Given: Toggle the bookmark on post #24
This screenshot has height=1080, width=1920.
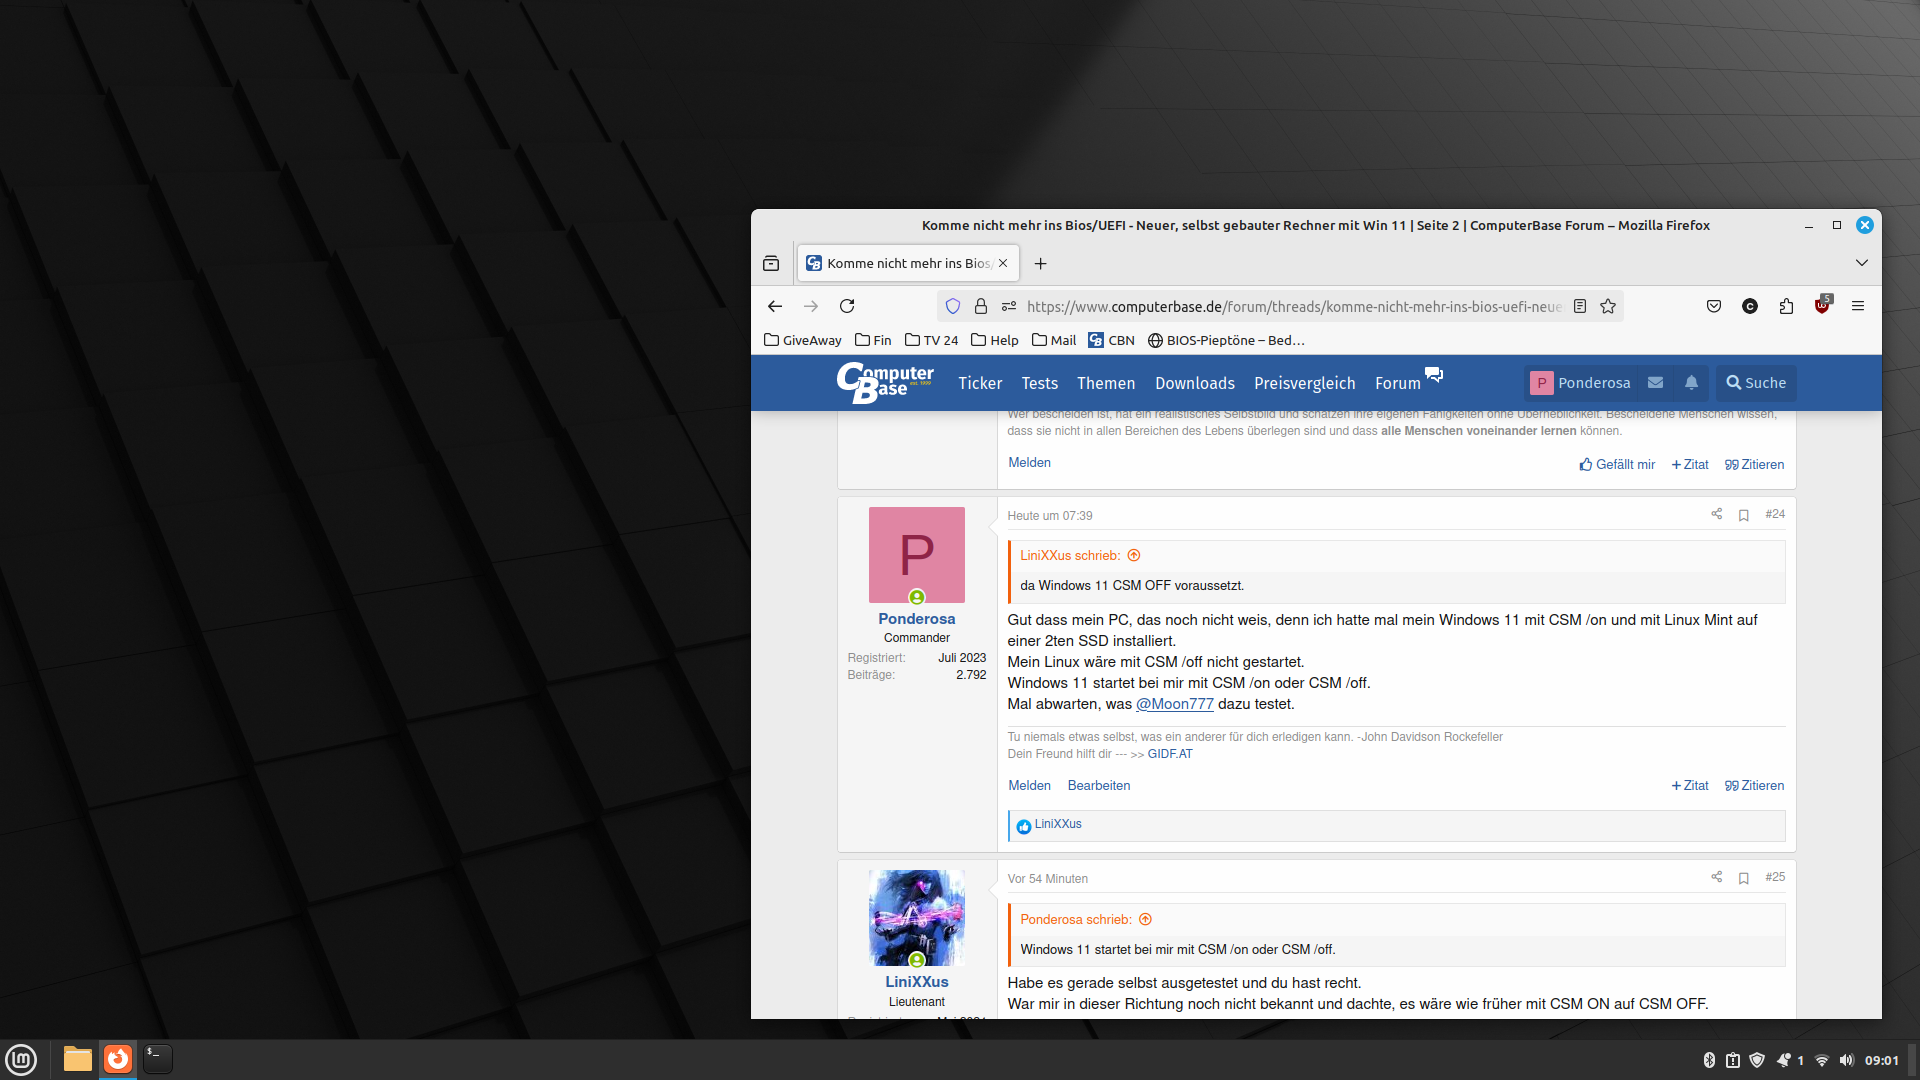Looking at the screenshot, I should coord(1743,515).
